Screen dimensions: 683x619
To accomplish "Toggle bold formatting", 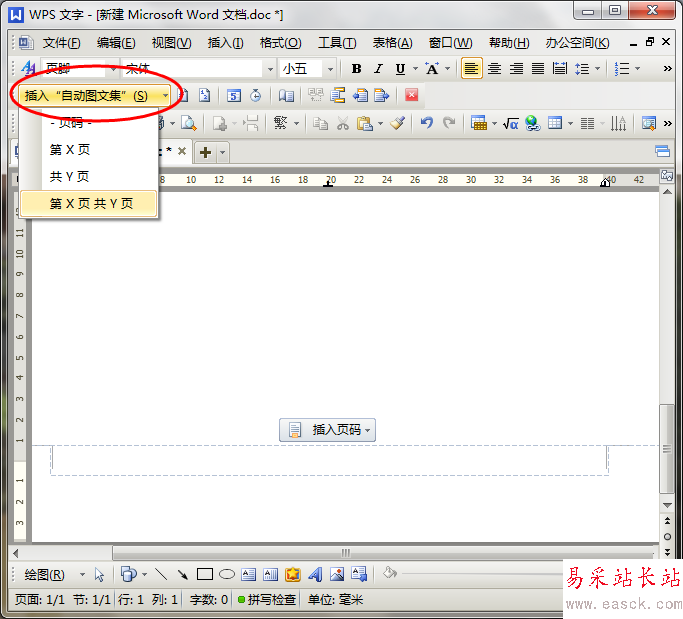I will 356,69.
